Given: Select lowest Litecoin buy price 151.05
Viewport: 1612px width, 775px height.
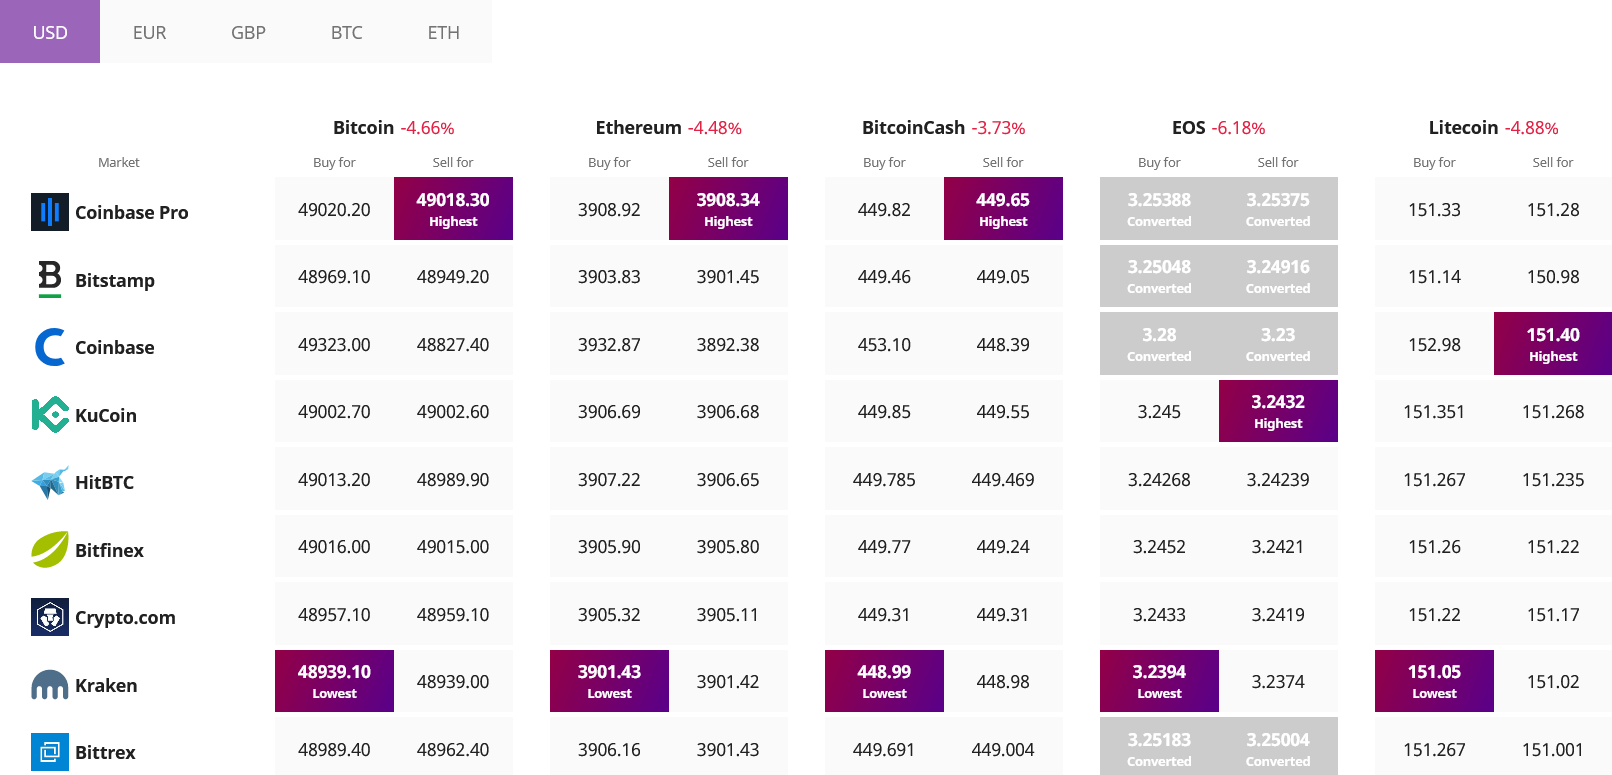Looking at the screenshot, I should click(x=1434, y=680).
